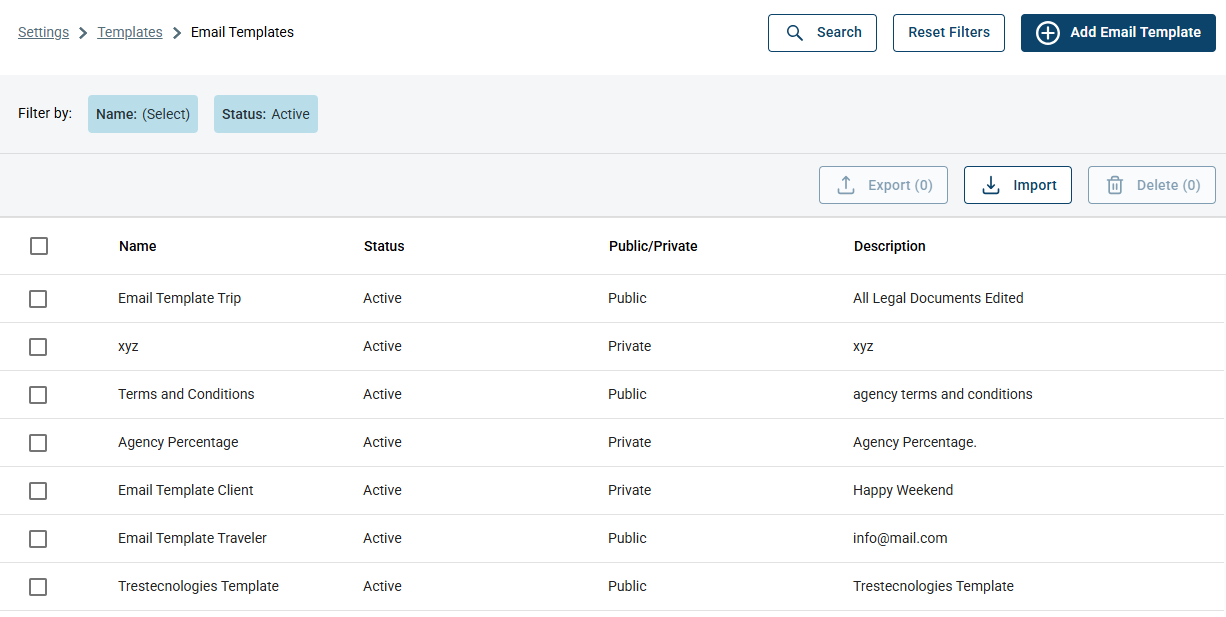The image size is (1226, 617).
Task: Click the Delete (0) button
Action: click(x=1152, y=185)
